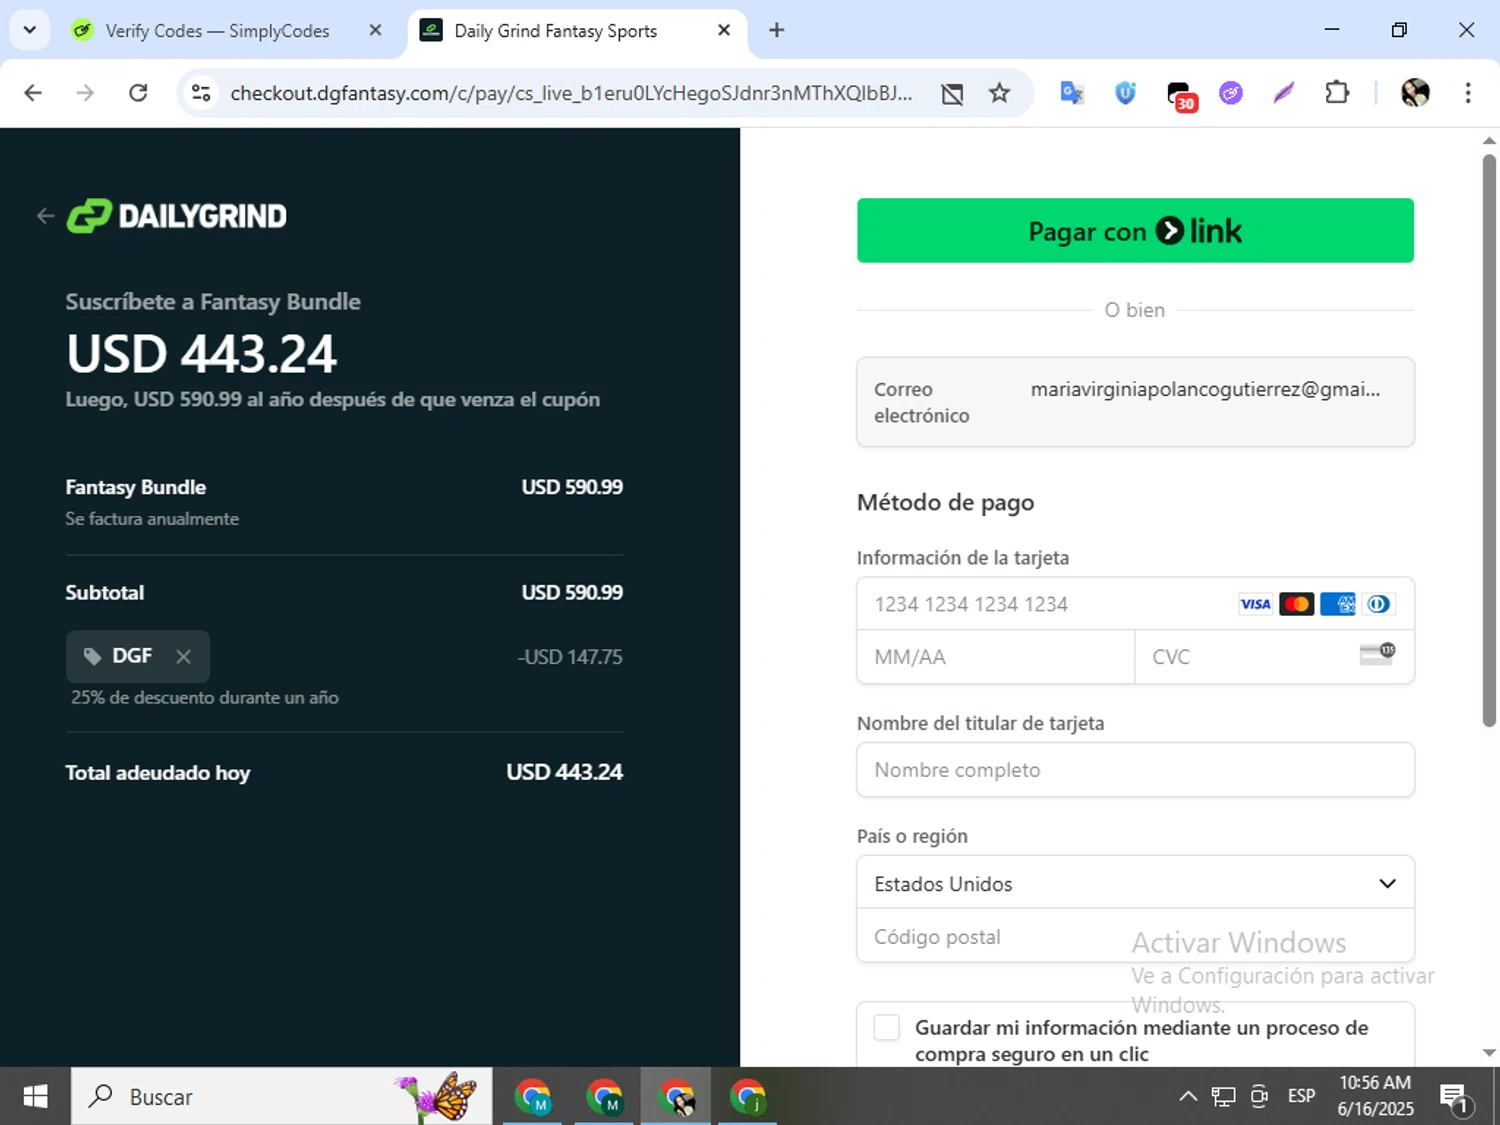Open the Google Translate extension
The height and width of the screenshot is (1125, 1500).
click(x=1072, y=93)
